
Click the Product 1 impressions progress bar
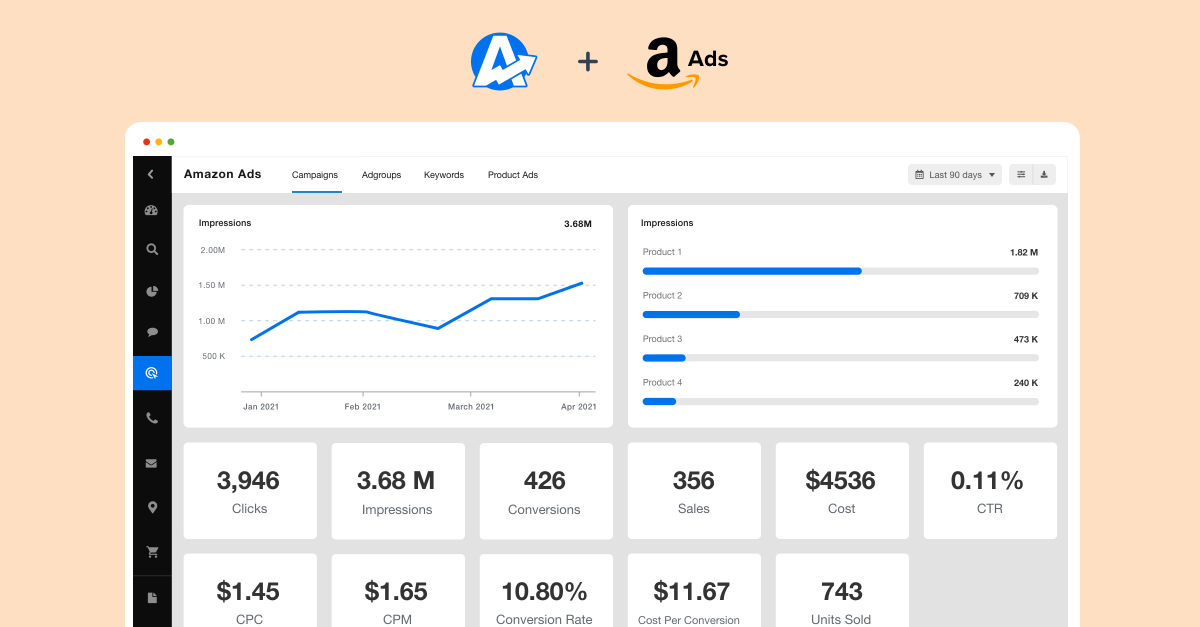click(x=750, y=271)
